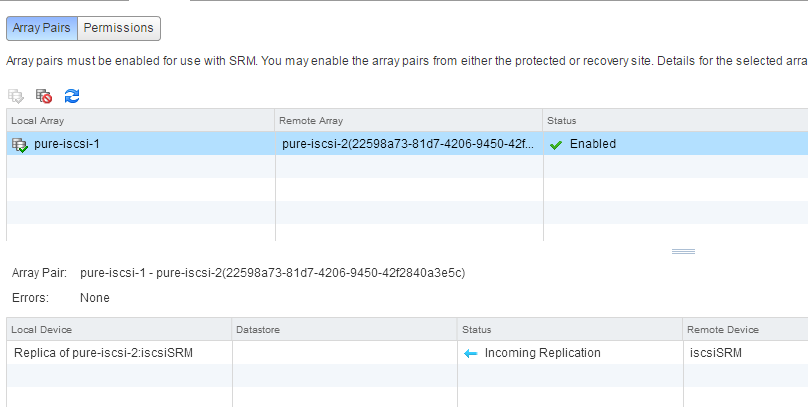Click the Array Pair full name text
Screen dimensions: 808x407
[273, 273]
